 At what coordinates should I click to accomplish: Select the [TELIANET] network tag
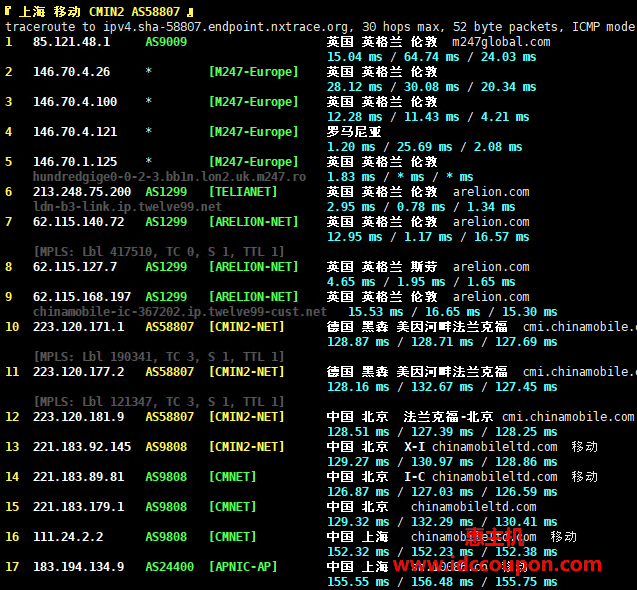243,192
